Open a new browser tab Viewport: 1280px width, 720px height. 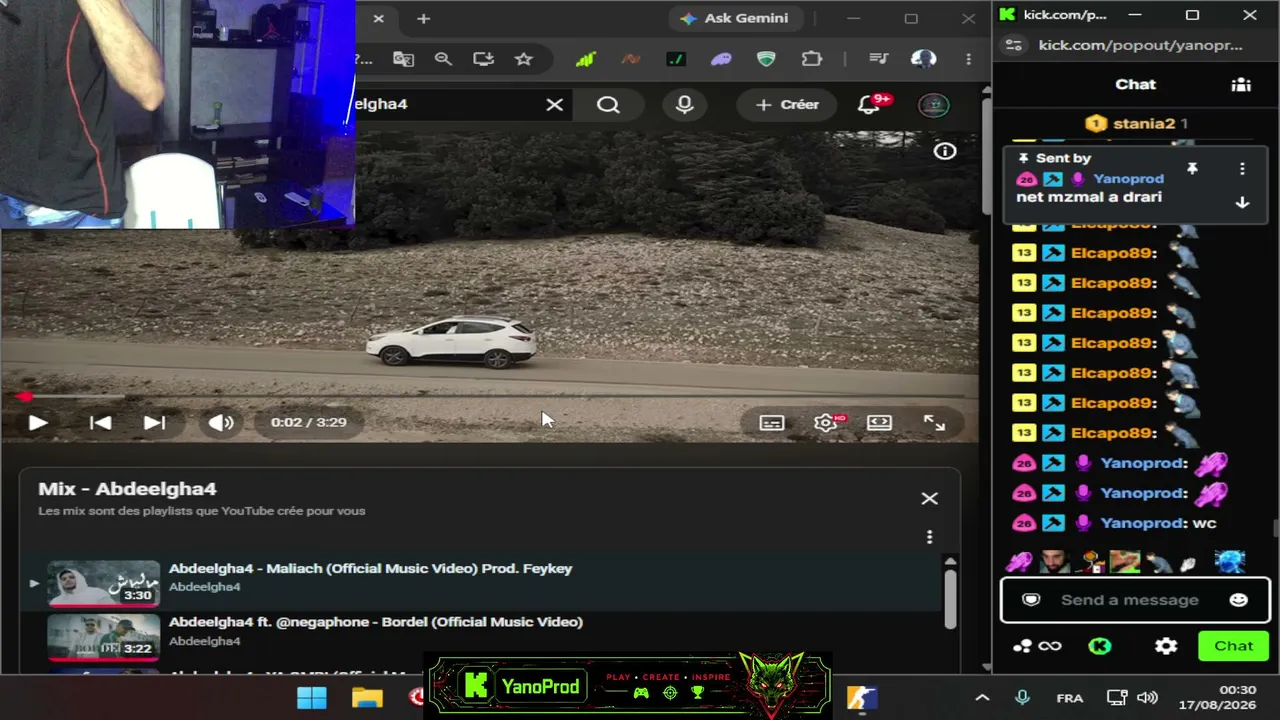pyautogui.click(x=423, y=18)
